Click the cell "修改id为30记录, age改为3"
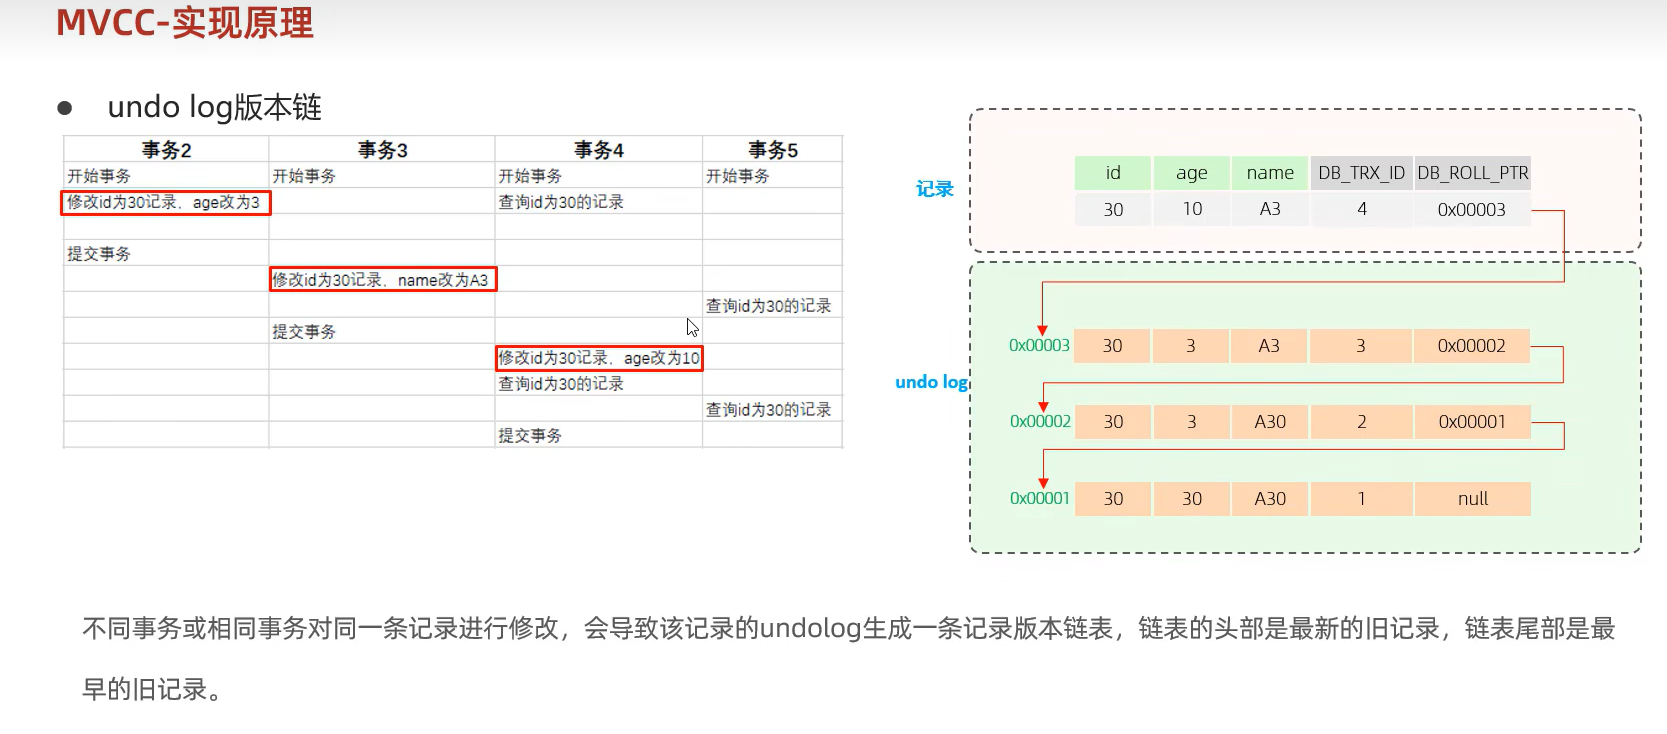This screenshot has width=1667, height=734. click(x=166, y=202)
